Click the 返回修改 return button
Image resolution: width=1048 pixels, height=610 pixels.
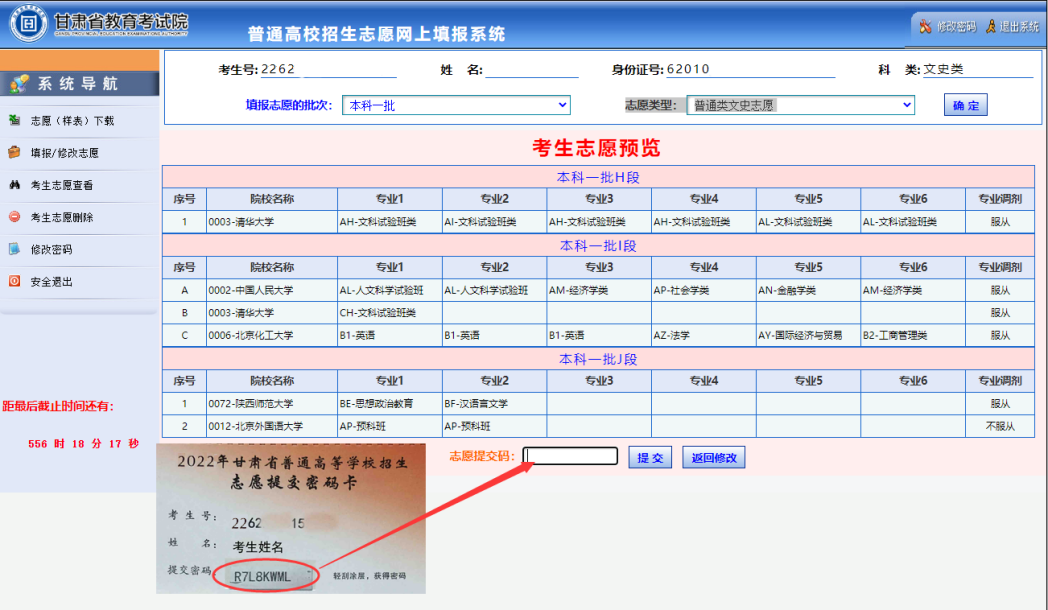coord(713,456)
